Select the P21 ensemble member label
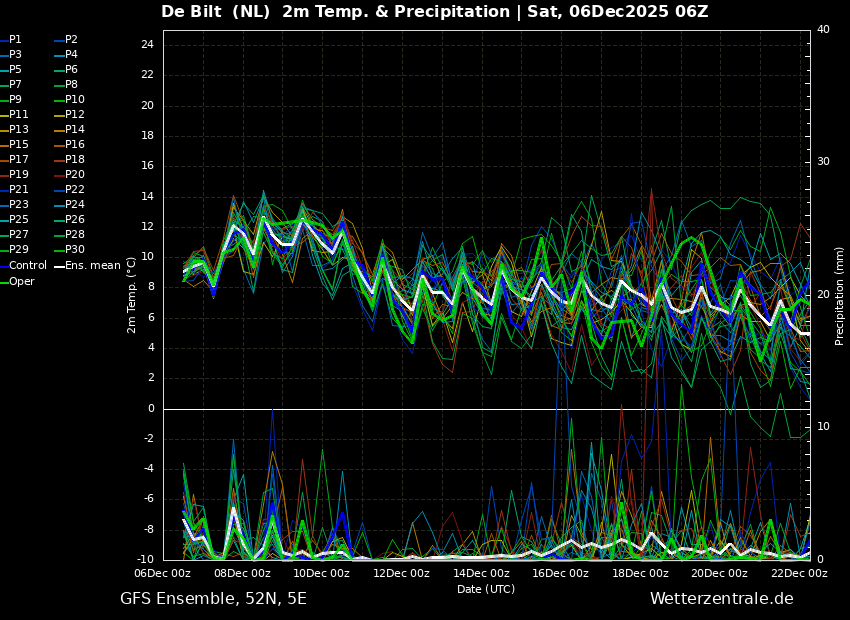850x620 pixels. pos(19,190)
